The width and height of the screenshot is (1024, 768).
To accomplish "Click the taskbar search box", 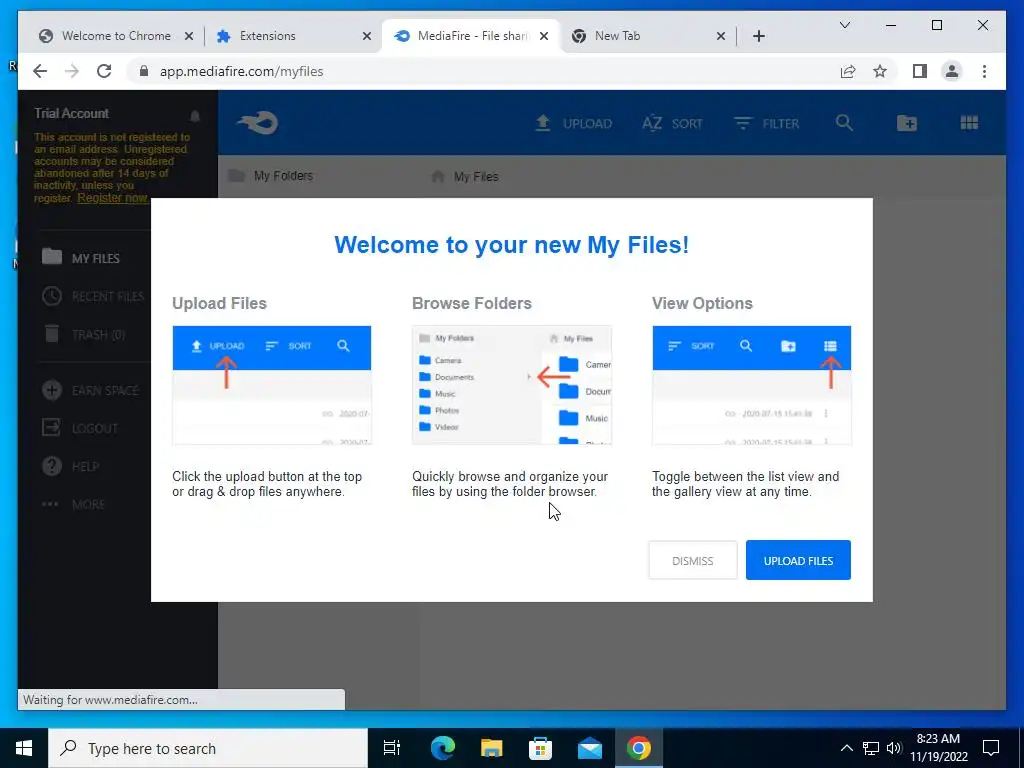I will coord(208,748).
